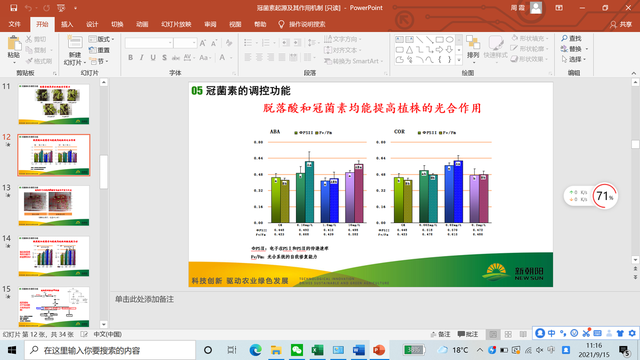Click Comments (批注) in status bar
Screen dimensions: 640x360
tap(468, 334)
